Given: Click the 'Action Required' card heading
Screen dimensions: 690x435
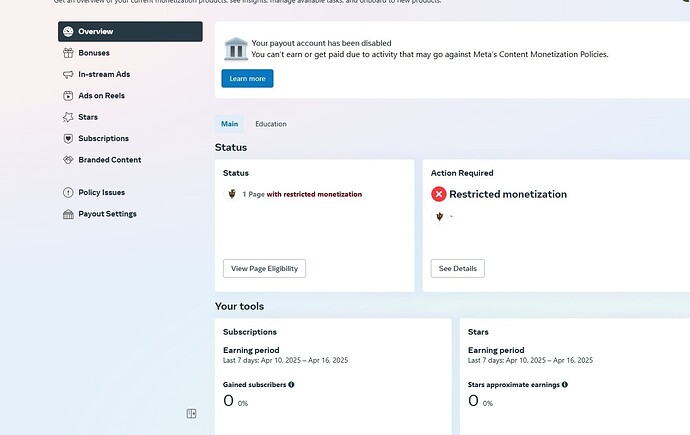Looking at the screenshot, I should 462,173.
